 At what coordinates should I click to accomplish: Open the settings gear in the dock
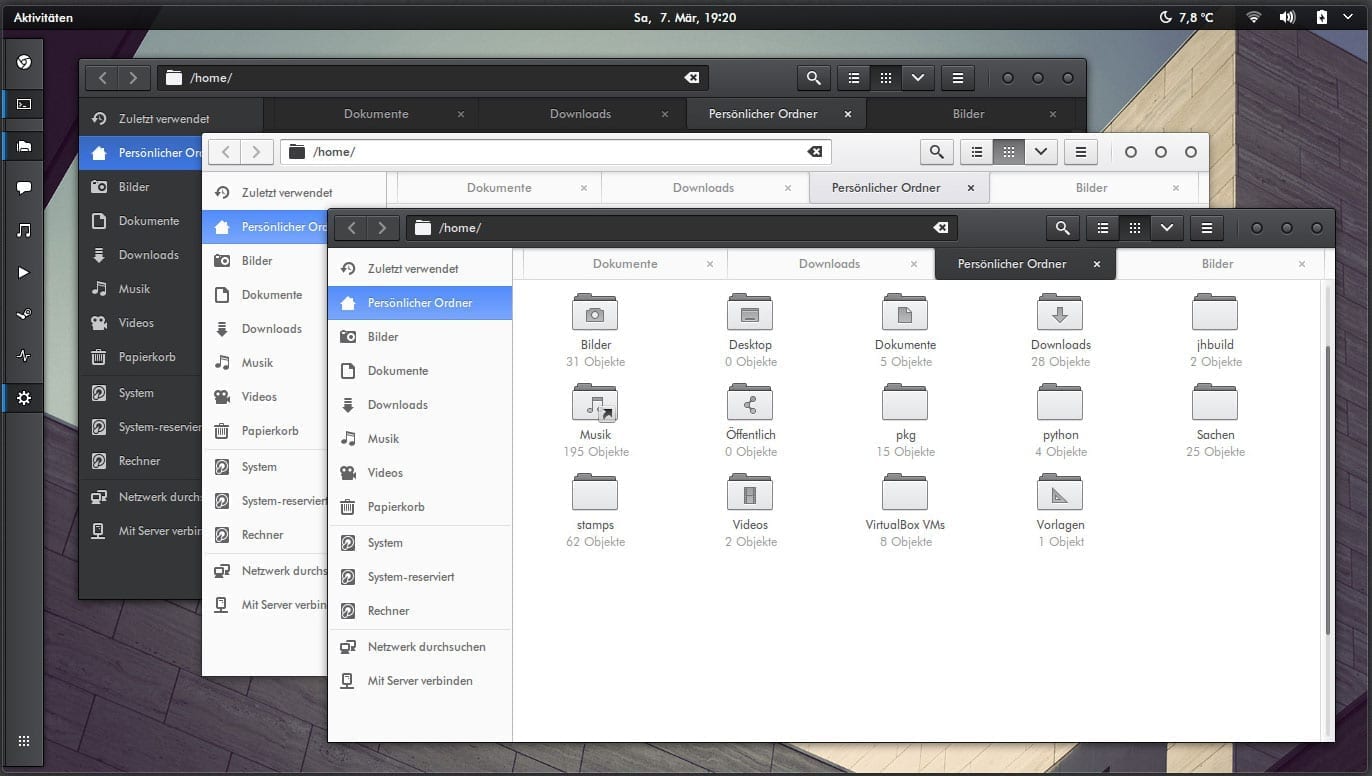tap(24, 398)
